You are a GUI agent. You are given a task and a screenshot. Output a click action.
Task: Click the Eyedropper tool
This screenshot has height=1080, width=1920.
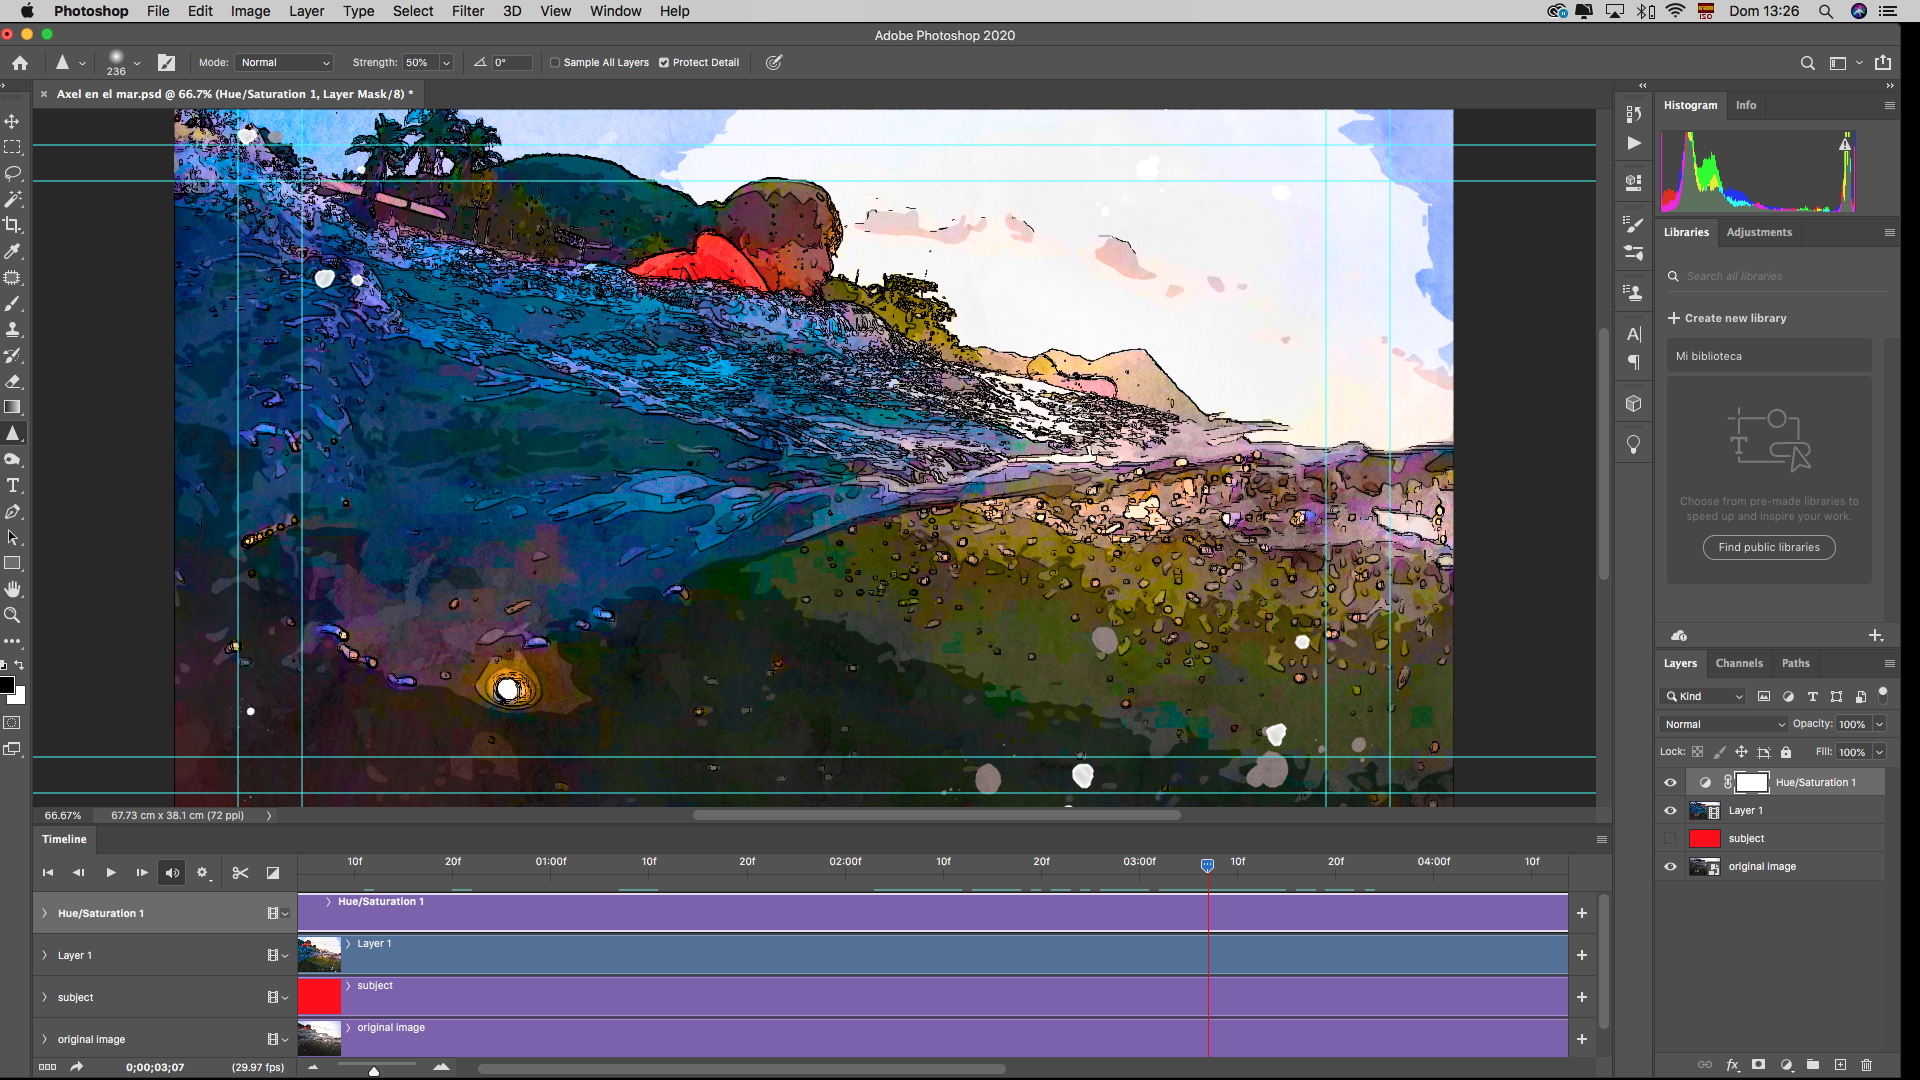pyautogui.click(x=13, y=251)
